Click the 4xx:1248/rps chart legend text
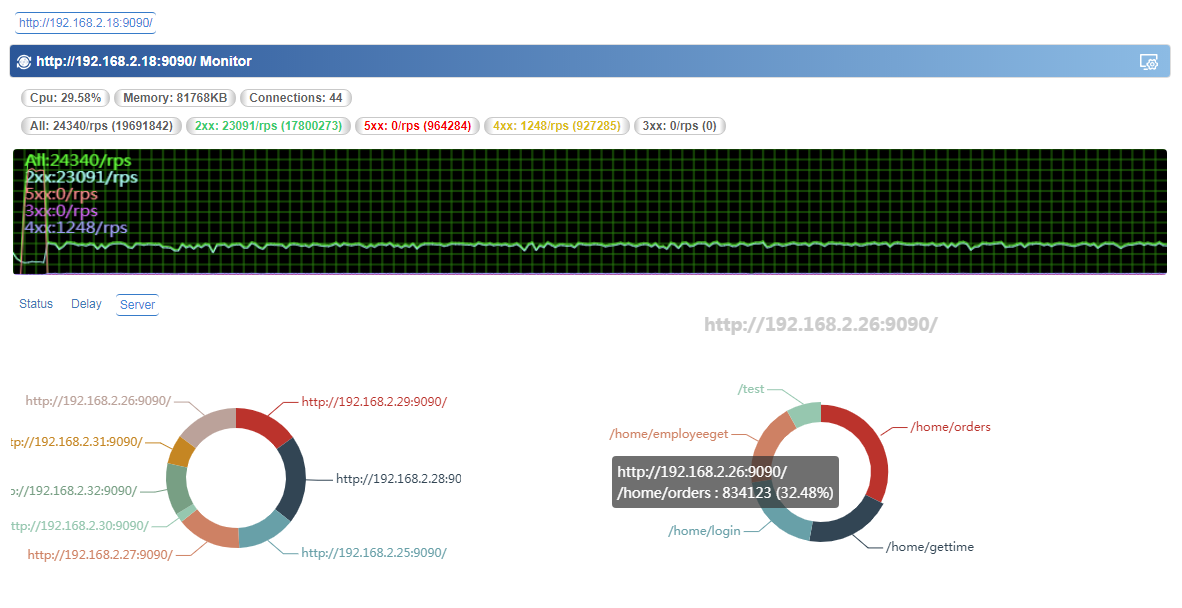1182x608 pixels. click(x=75, y=227)
